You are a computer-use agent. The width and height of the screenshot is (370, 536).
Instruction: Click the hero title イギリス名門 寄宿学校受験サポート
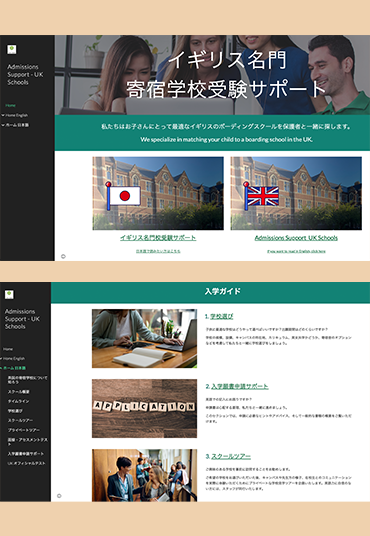point(226,75)
